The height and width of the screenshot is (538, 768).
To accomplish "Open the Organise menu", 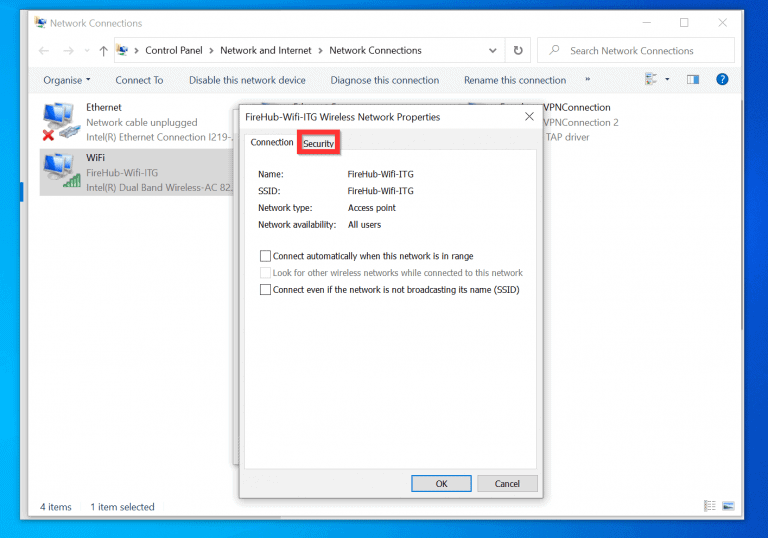I will click(67, 80).
